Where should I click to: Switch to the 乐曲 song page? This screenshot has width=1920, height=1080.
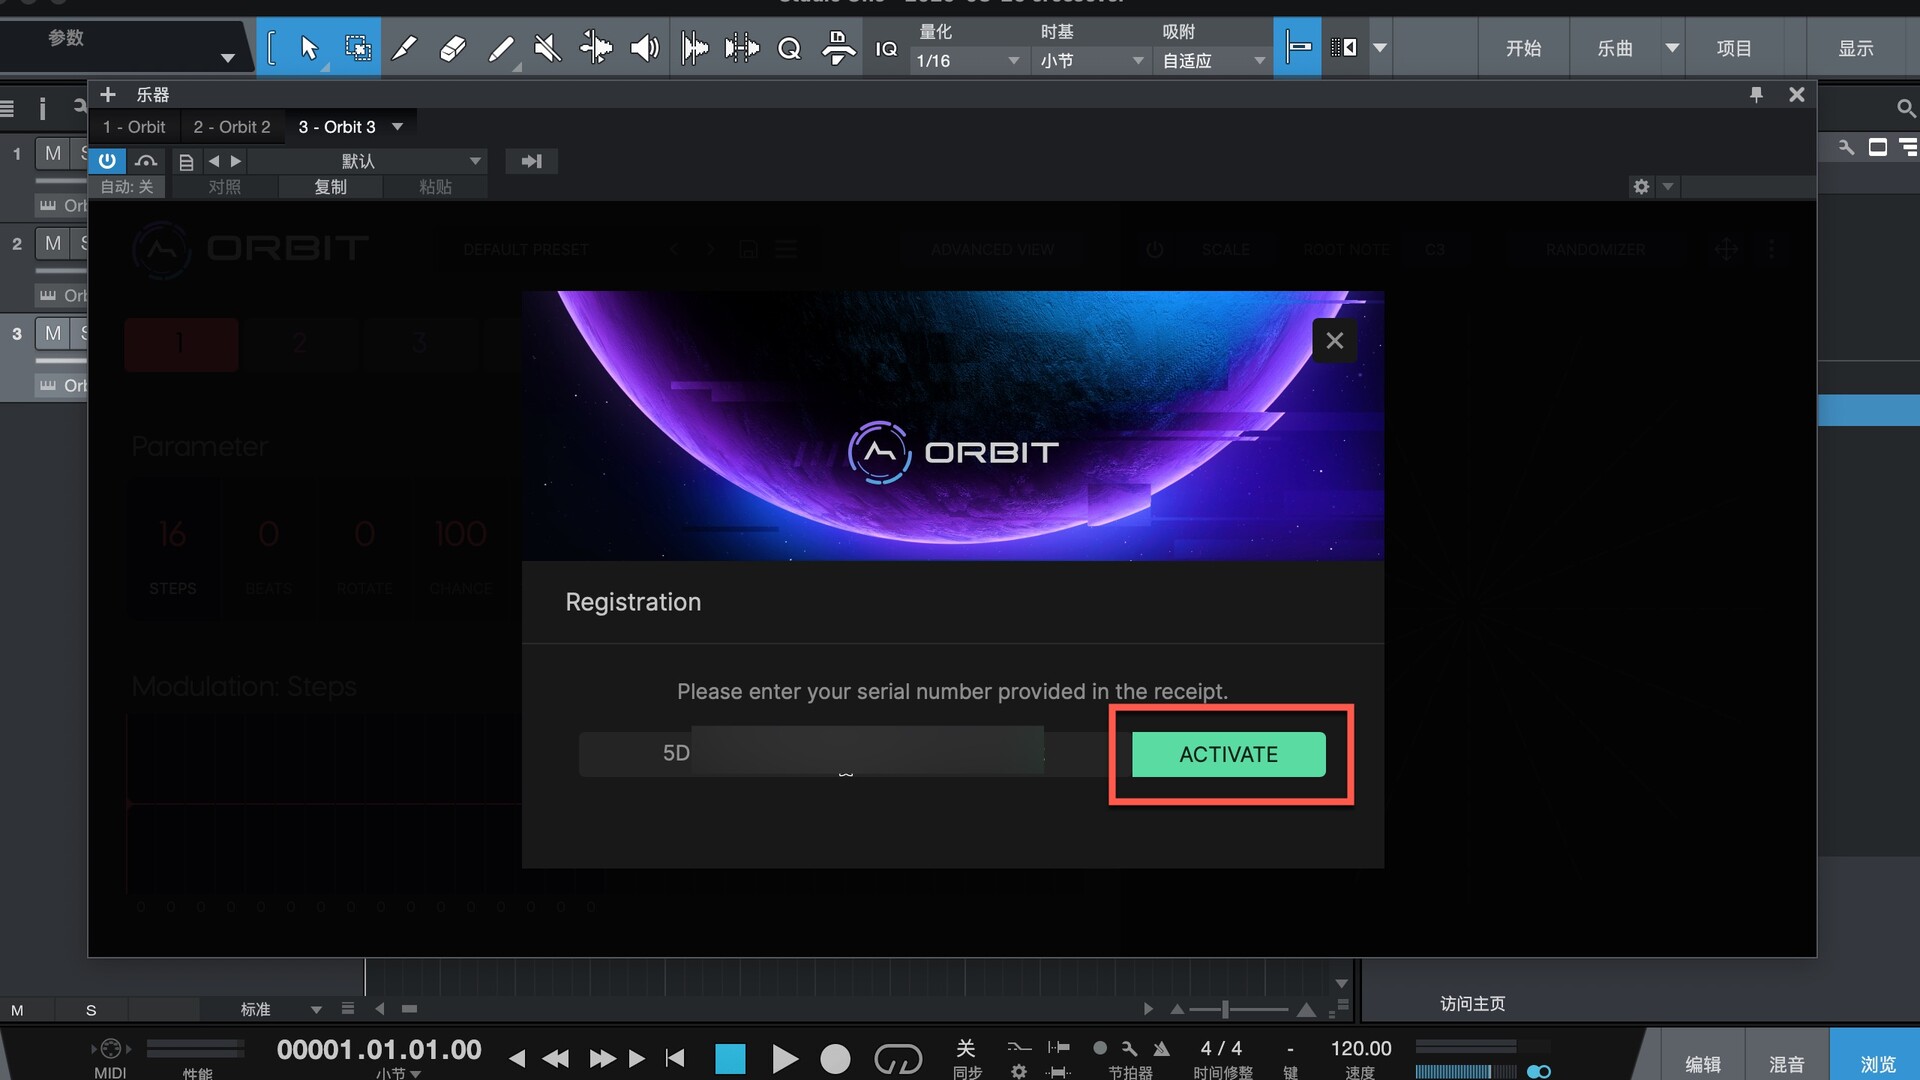(1614, 48)
